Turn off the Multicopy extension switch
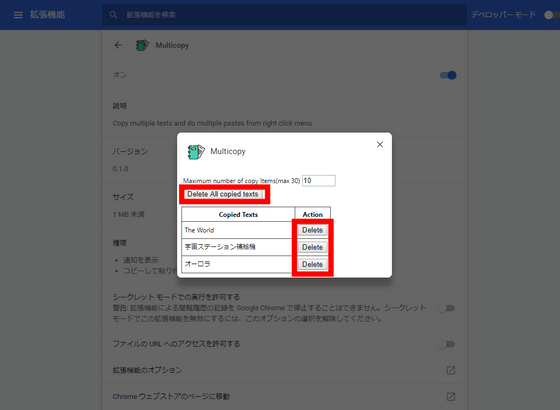The width and height of the screenshot is (560, 410). tap(448, 75)
